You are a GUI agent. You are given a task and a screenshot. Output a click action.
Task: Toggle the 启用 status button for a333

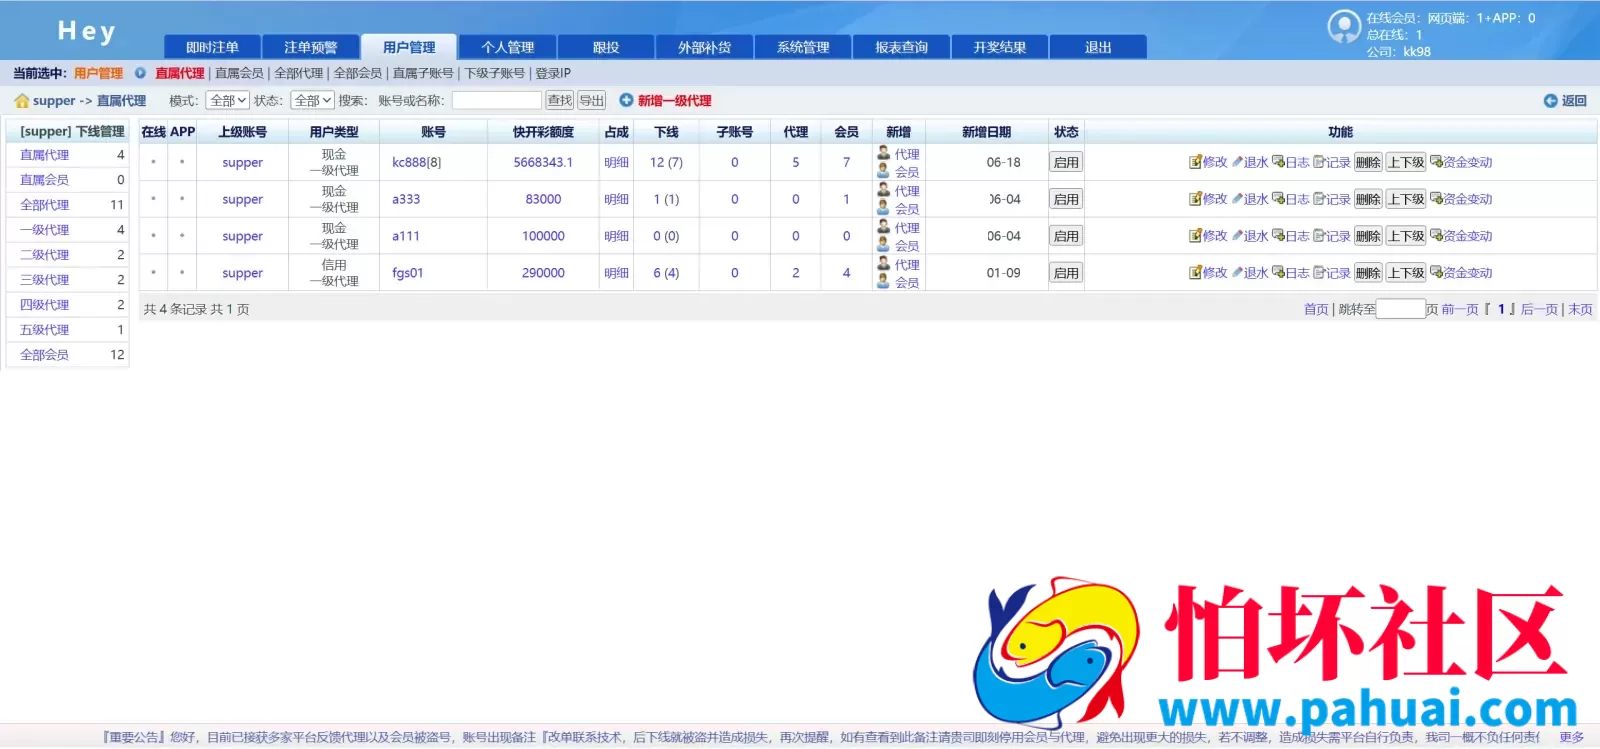point(1066,199)
